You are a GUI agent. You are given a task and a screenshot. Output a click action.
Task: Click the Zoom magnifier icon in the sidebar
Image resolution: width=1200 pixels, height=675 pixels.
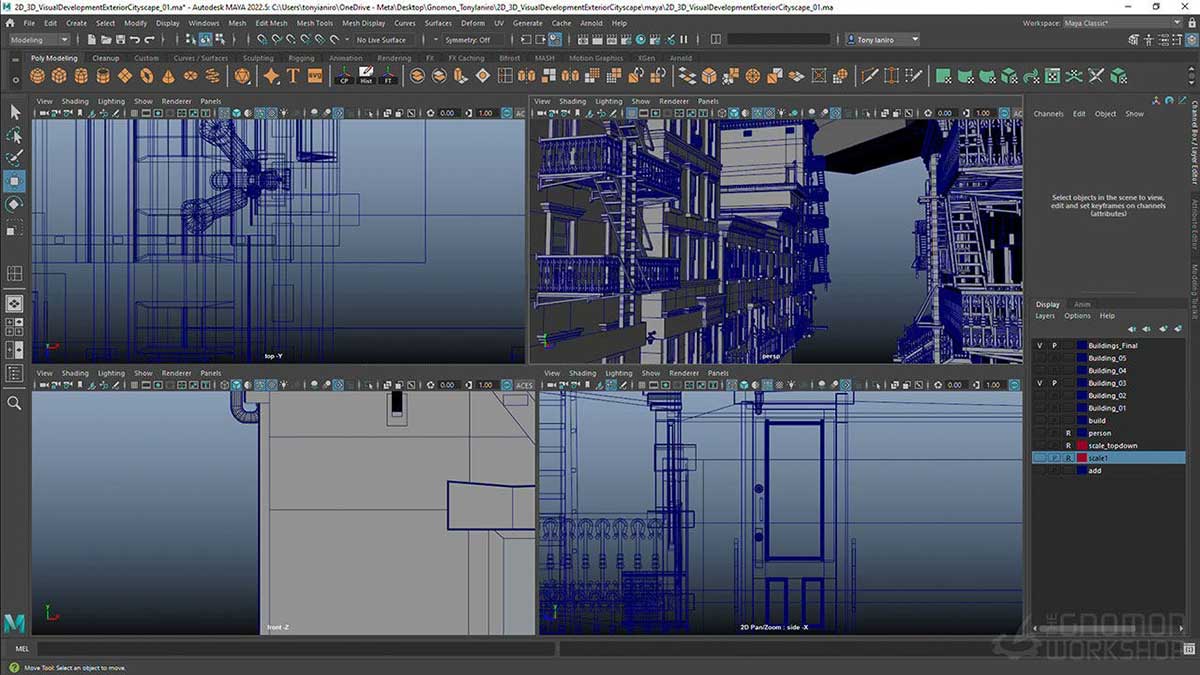pos(15,403)
